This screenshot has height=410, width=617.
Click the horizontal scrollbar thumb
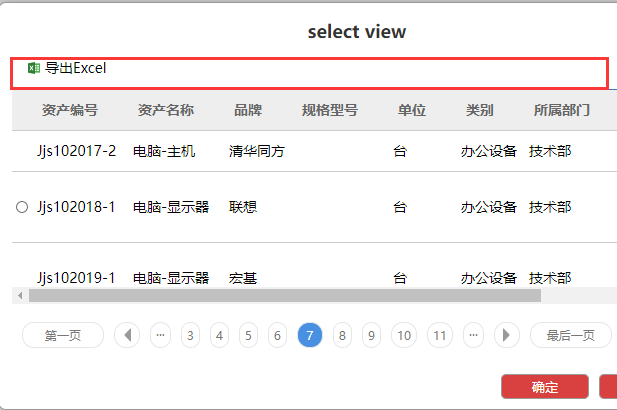(x=284, y=296)
